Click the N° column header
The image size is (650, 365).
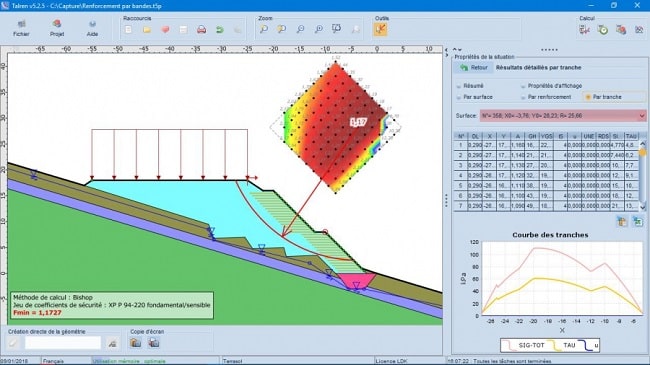pyautogui.click(x=460, y=136)
